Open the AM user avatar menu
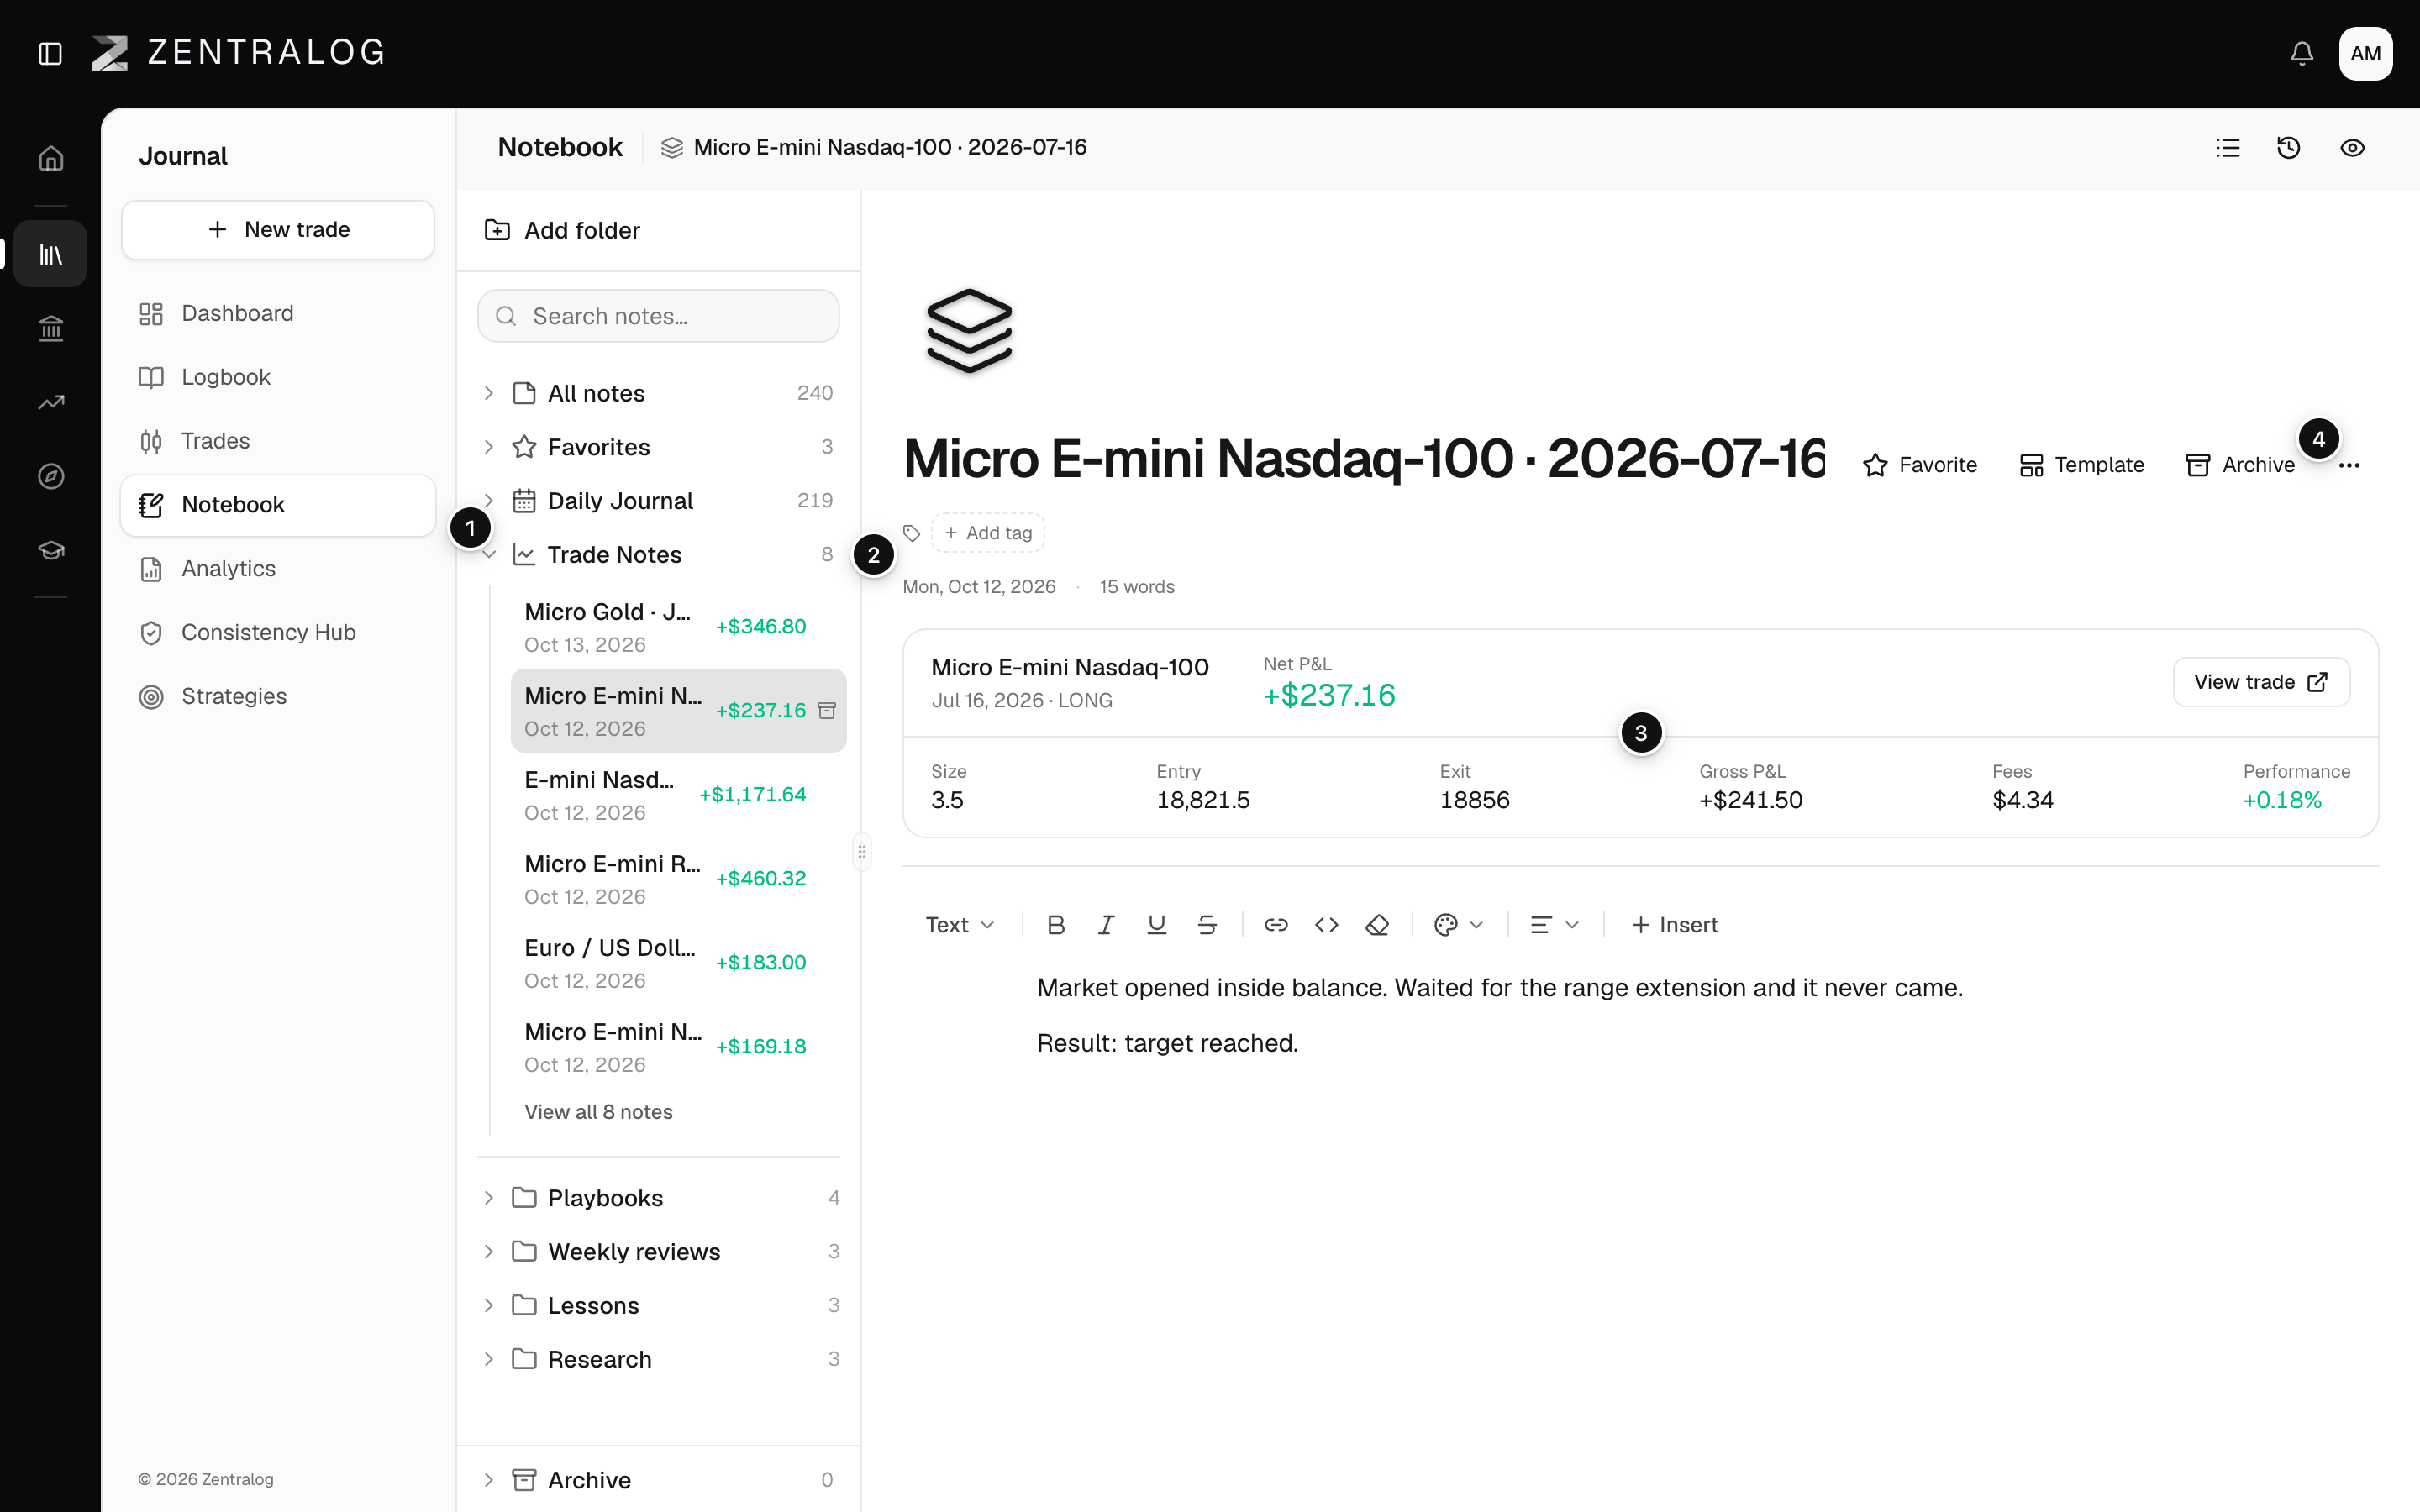This screenshot has width=2420, height=1512. 2365,53
